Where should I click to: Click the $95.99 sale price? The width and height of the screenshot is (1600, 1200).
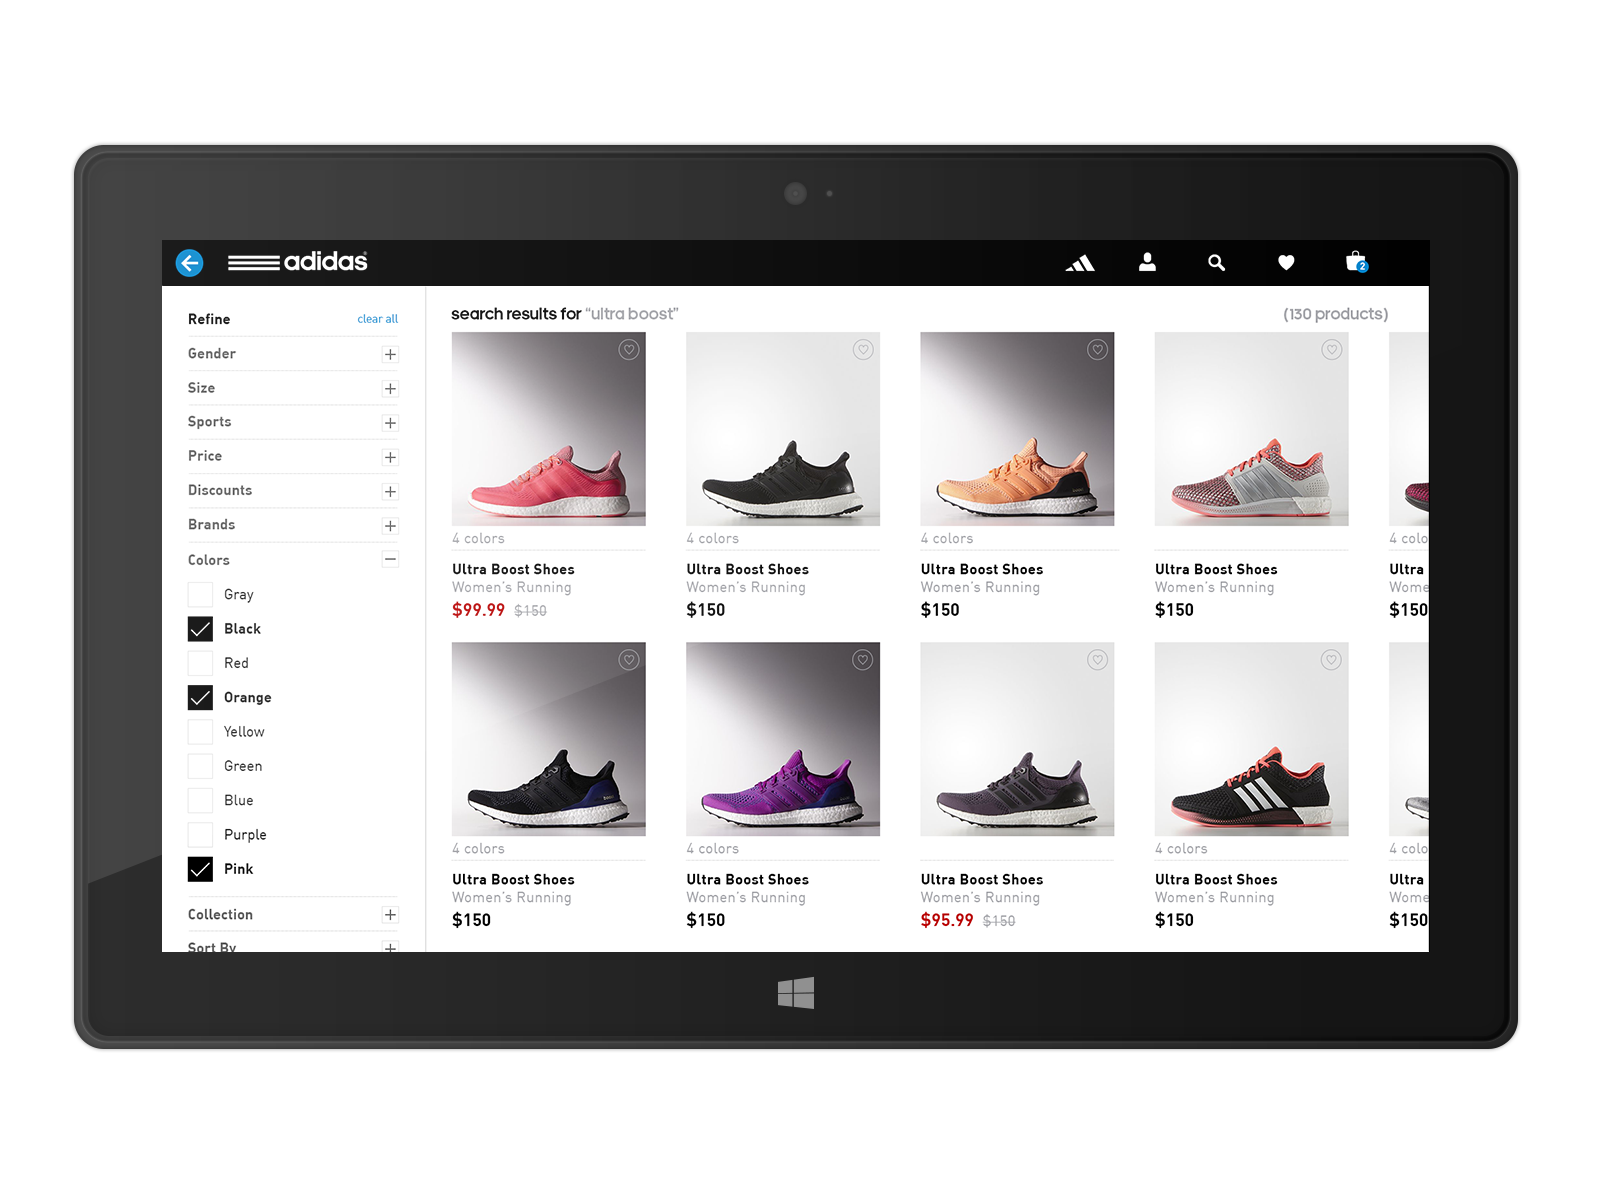point(946,920)
